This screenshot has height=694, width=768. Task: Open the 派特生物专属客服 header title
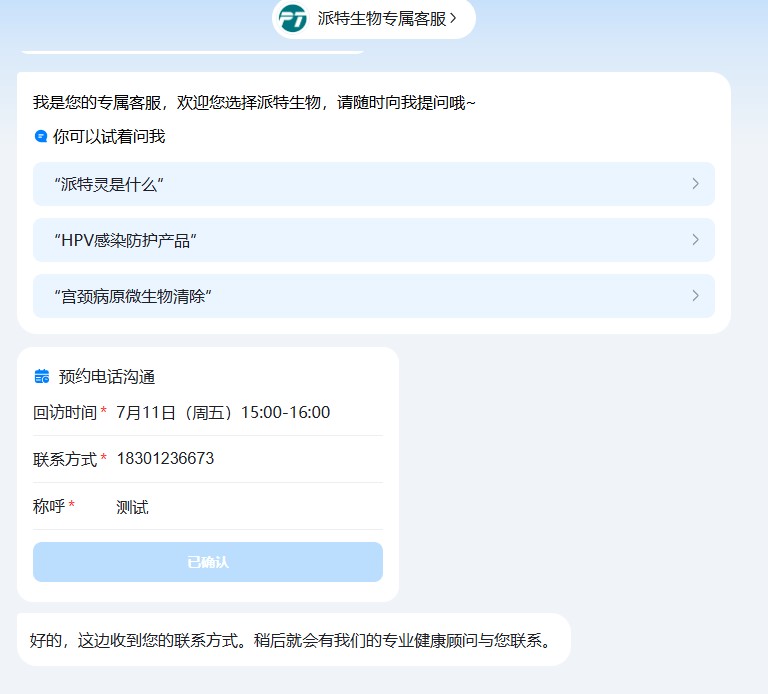(x=381, y=18)
